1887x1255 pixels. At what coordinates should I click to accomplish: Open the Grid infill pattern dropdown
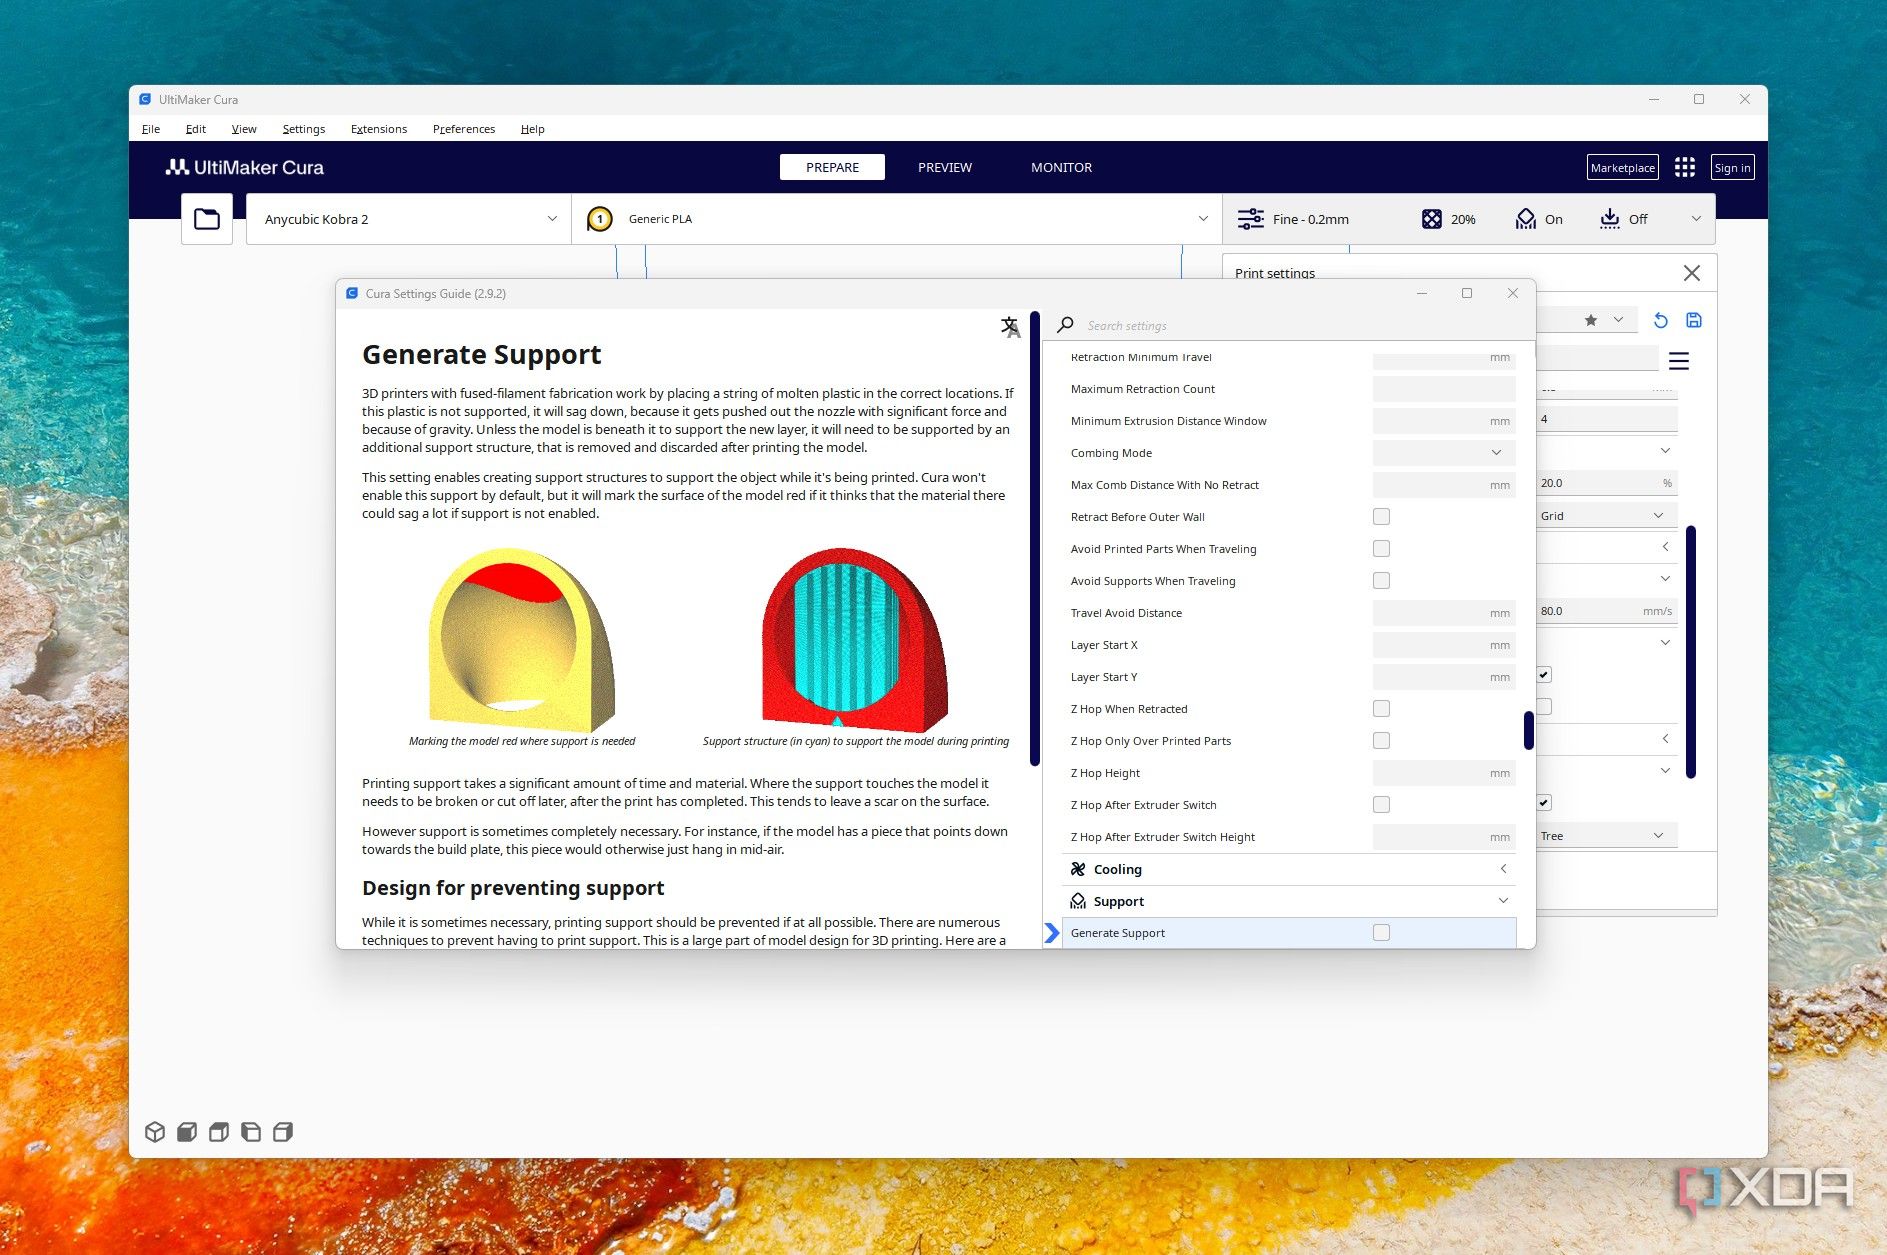coord(1606,516)
